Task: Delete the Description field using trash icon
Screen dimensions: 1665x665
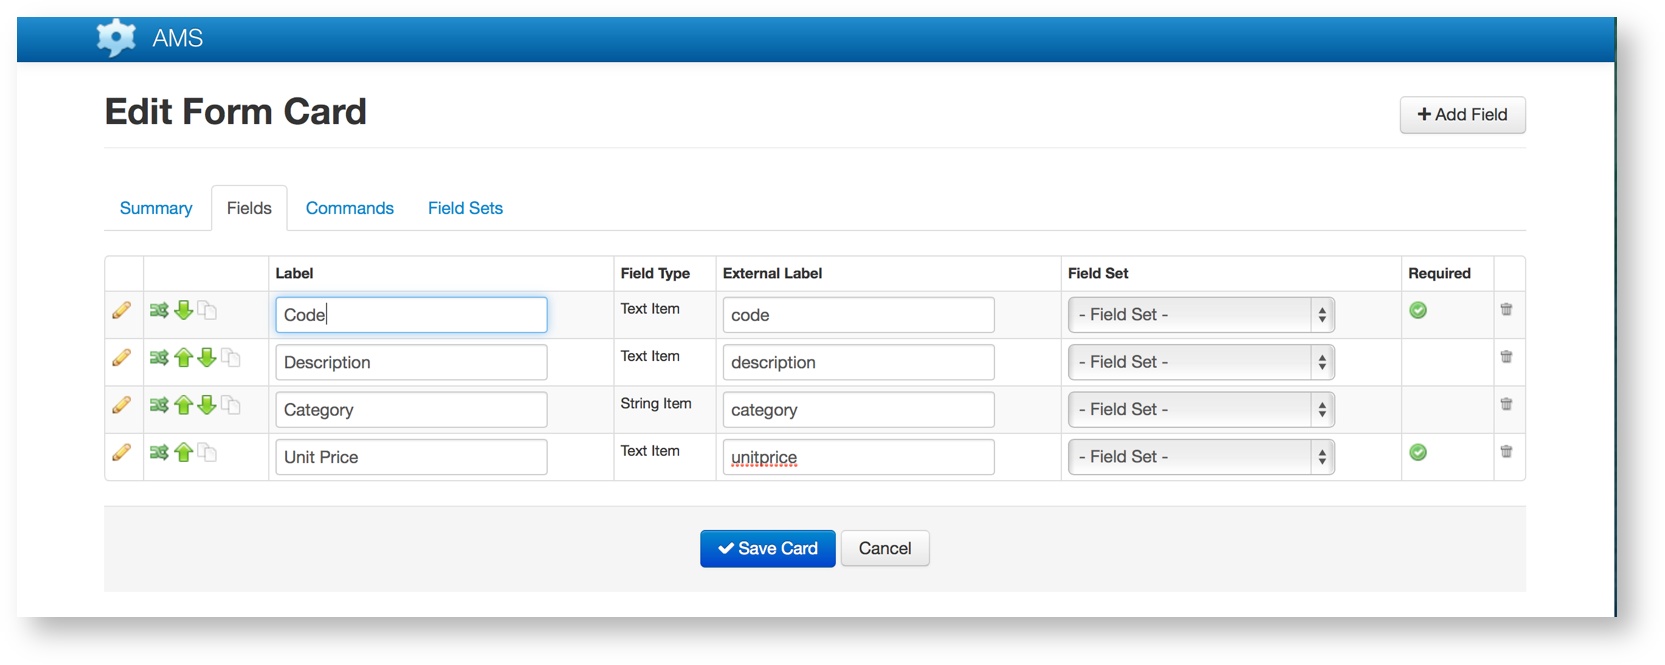Action: pyautogui.click(x=1506, y=357)
